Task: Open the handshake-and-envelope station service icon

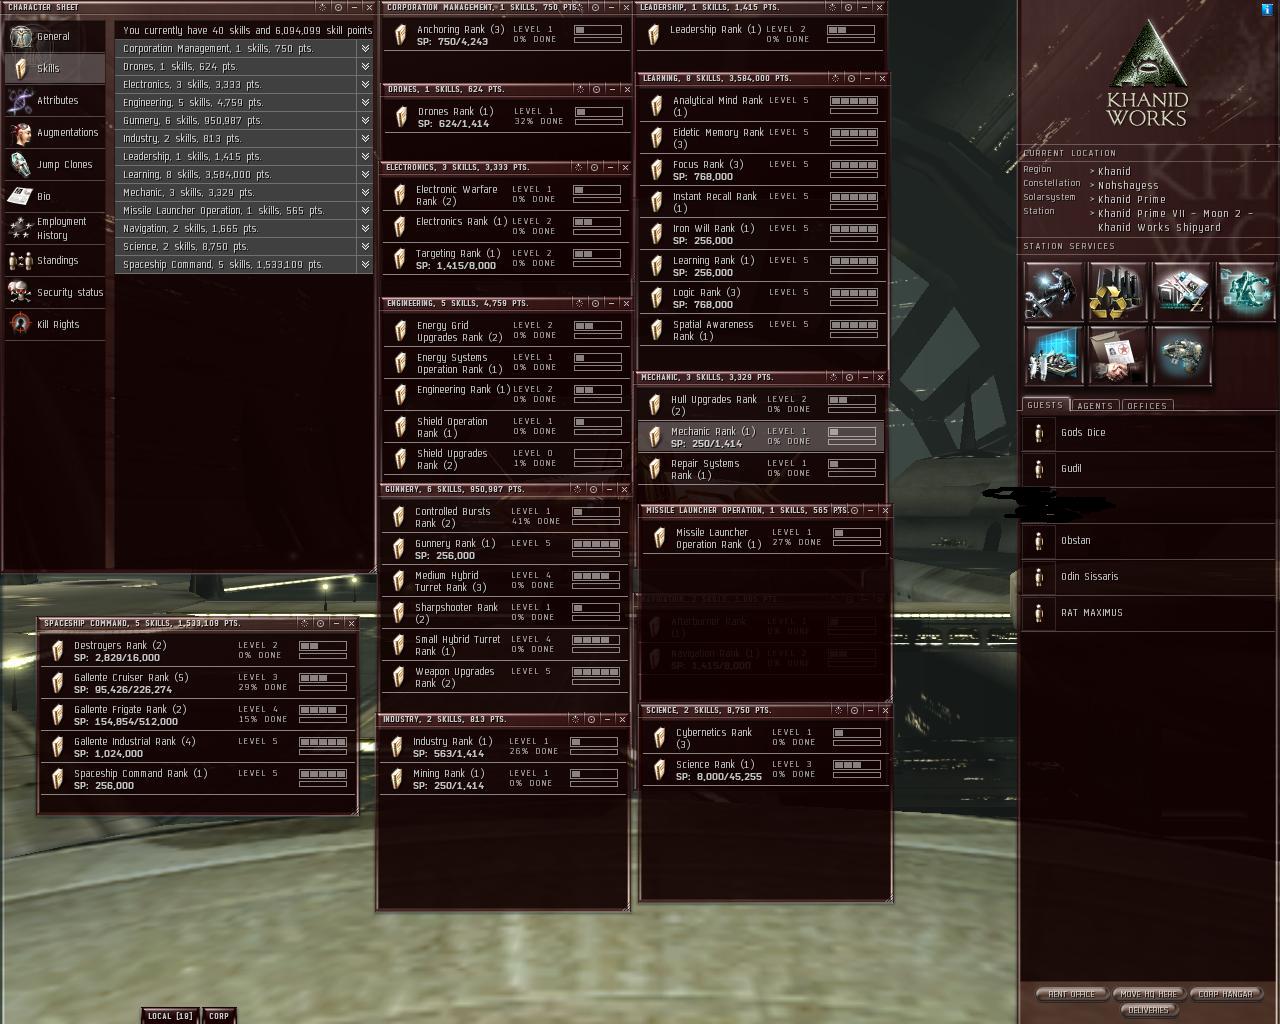Action: tap(1117, 355)
